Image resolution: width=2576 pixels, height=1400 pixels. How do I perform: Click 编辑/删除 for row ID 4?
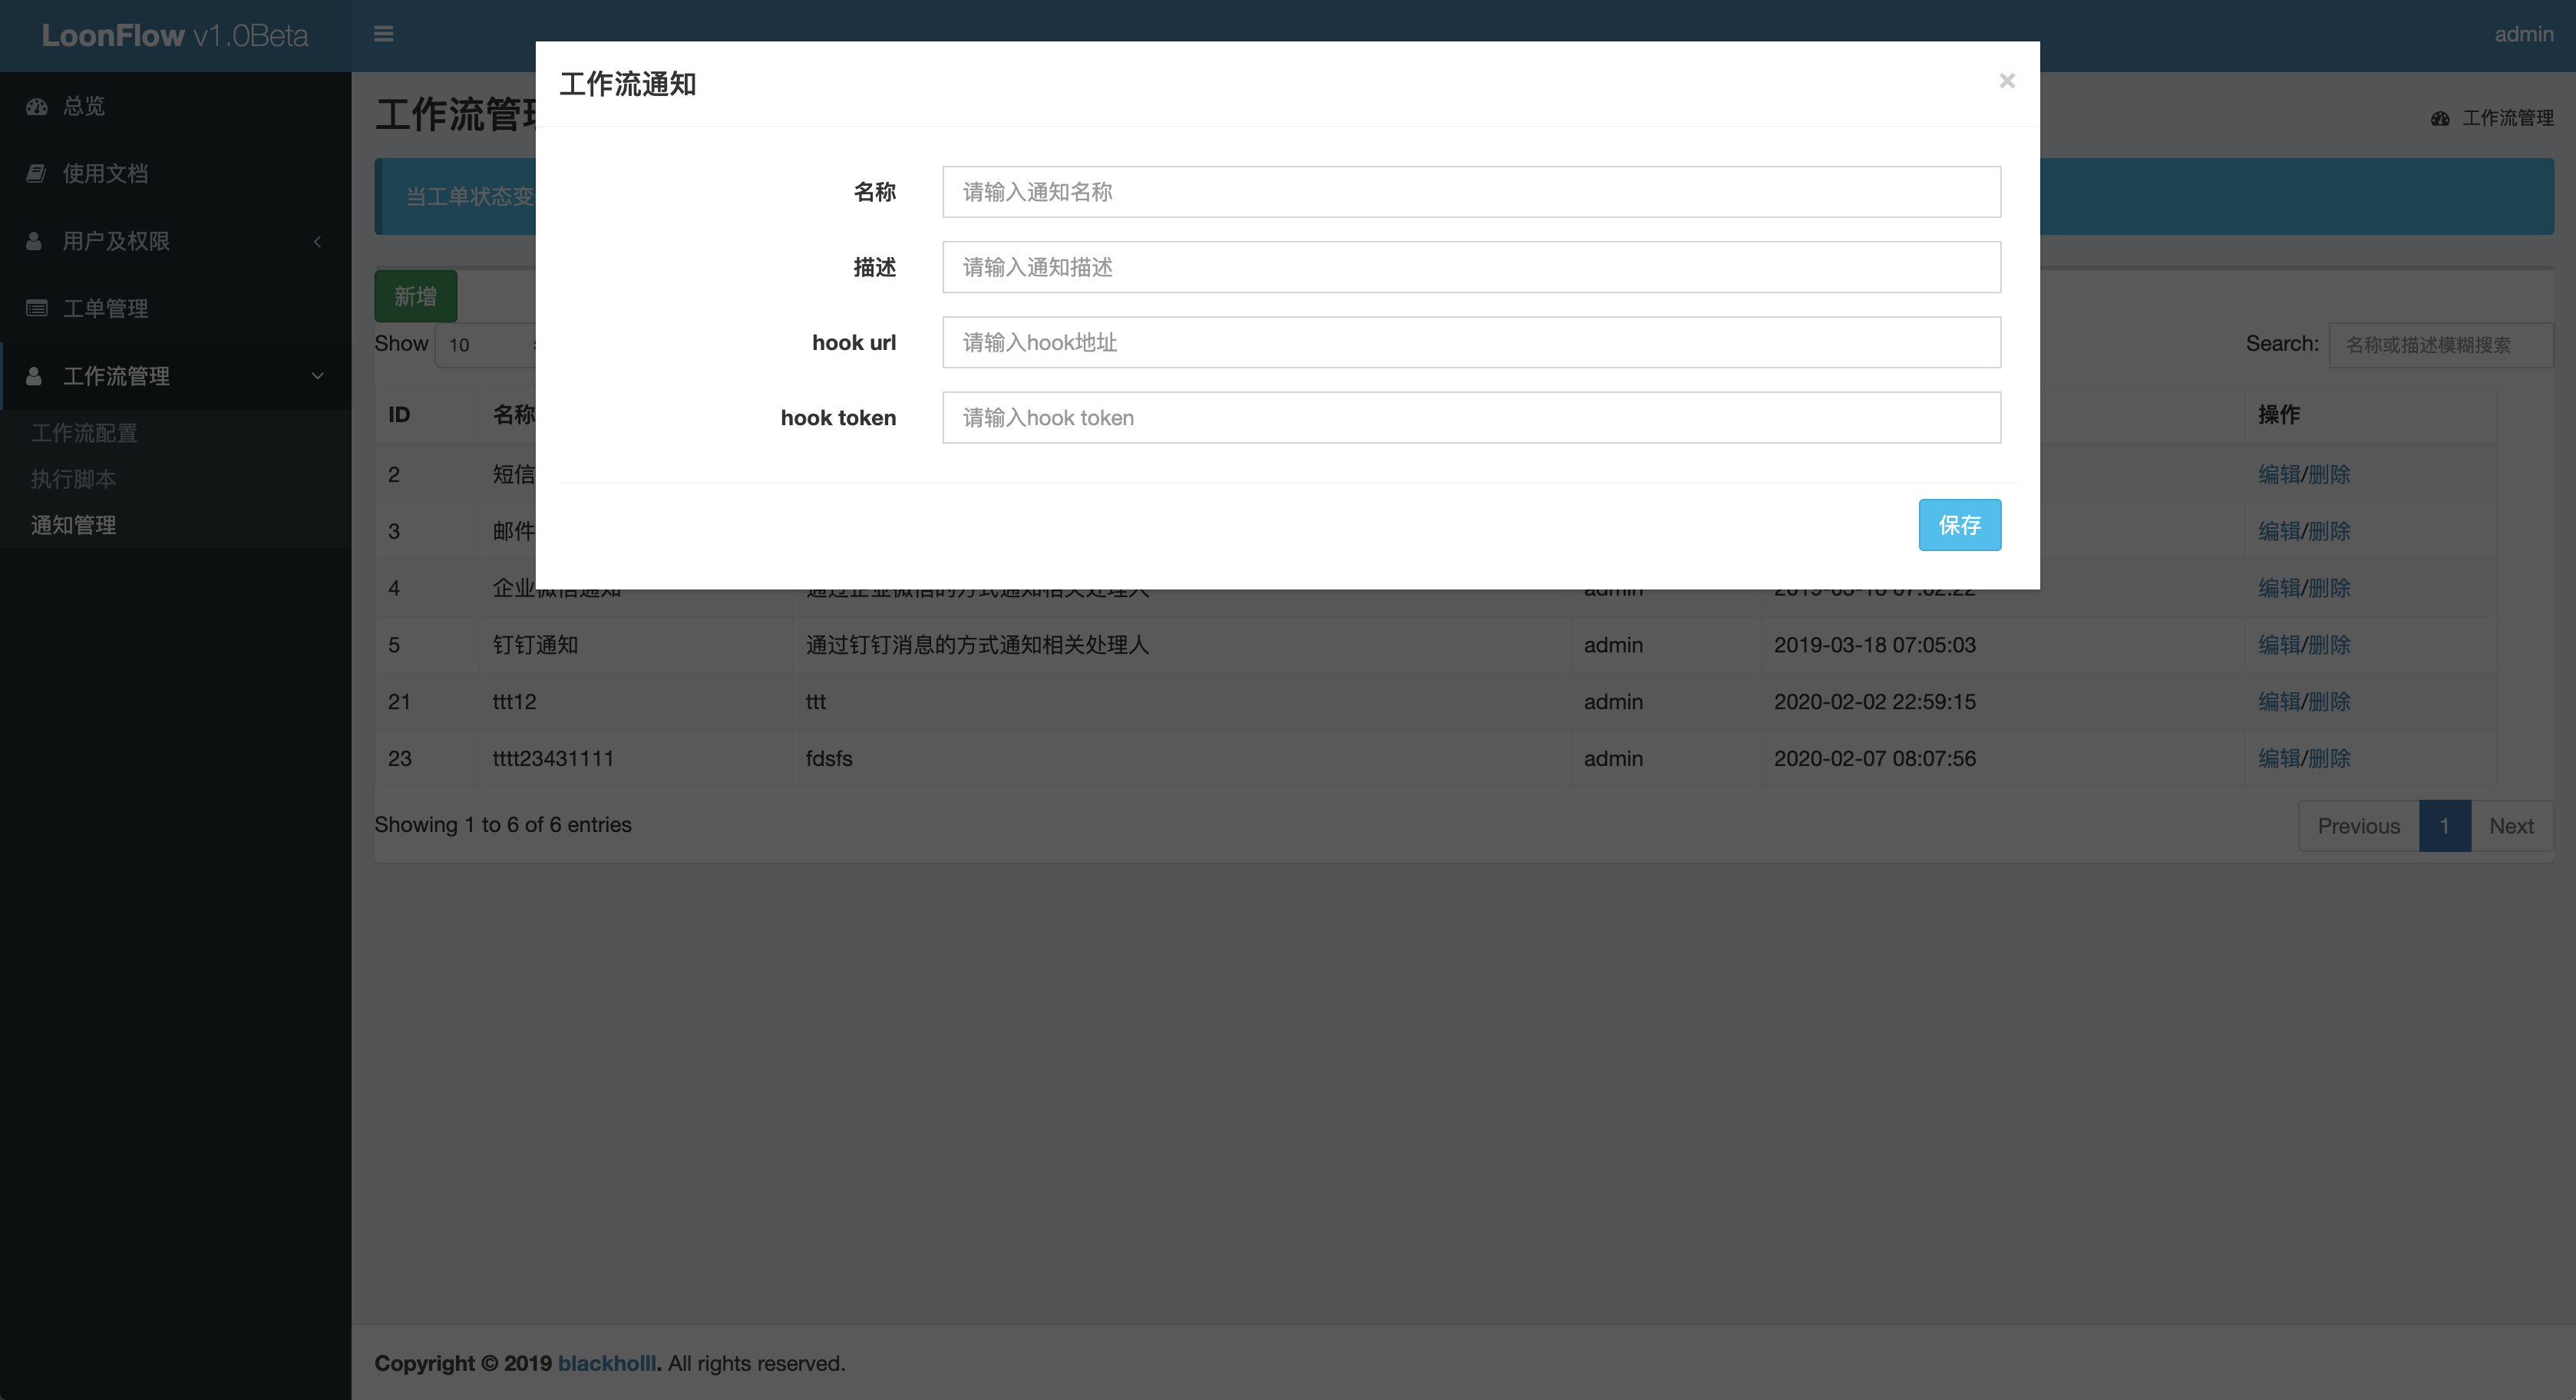2304,588
